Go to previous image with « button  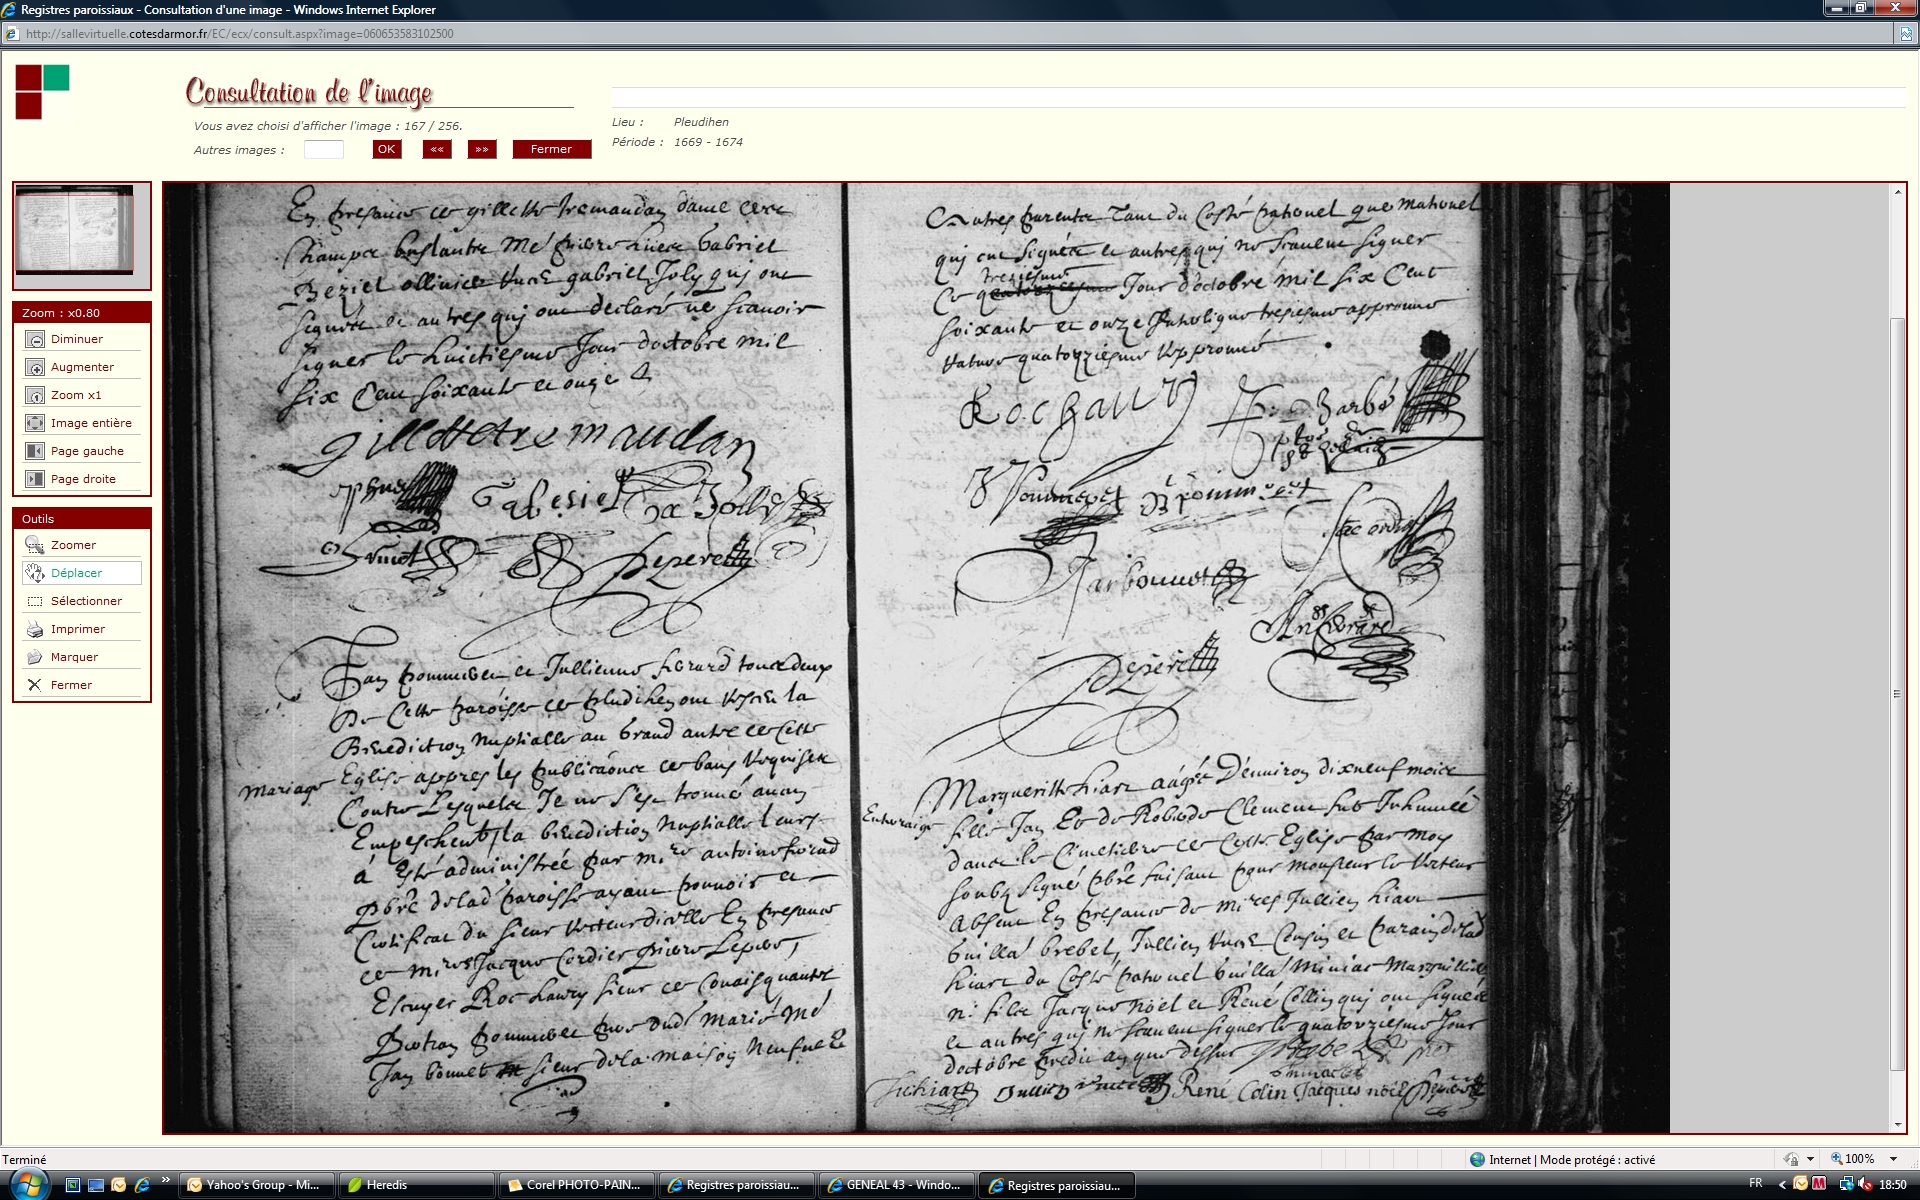[436, 150]
